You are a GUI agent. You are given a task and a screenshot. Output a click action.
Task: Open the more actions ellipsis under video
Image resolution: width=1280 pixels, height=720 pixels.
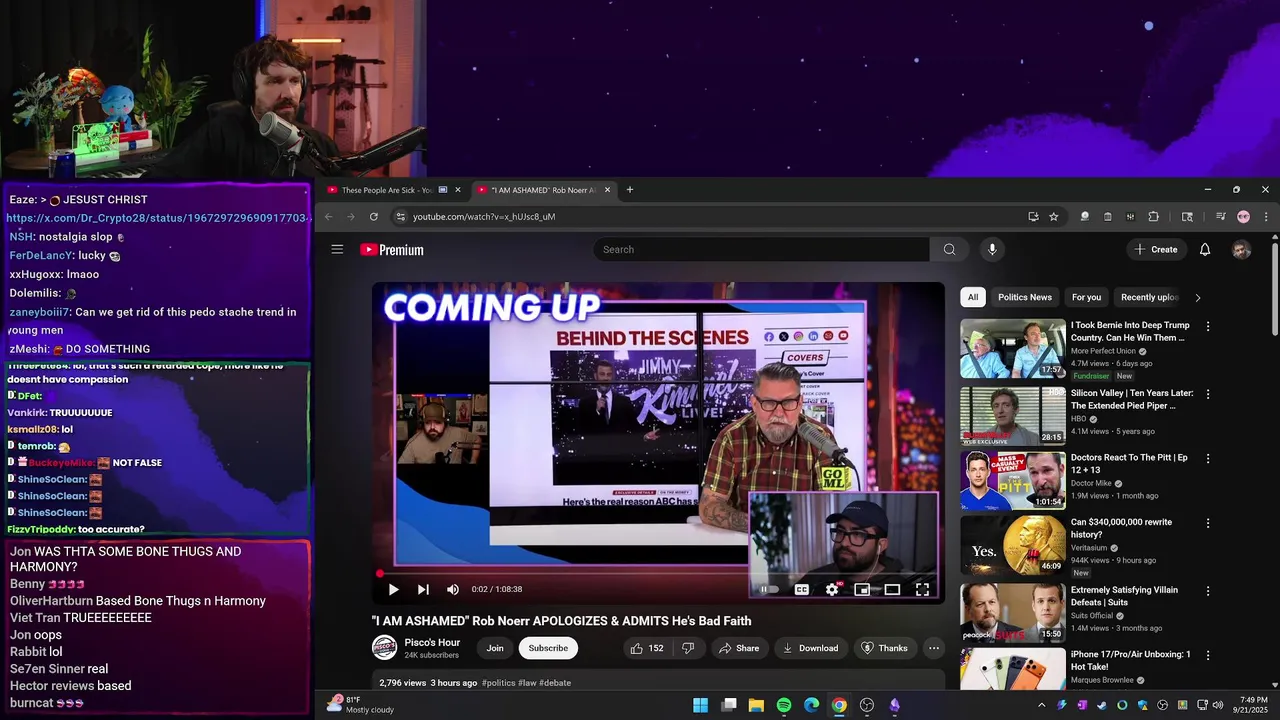pyautogui.click(x=934, y=648)
